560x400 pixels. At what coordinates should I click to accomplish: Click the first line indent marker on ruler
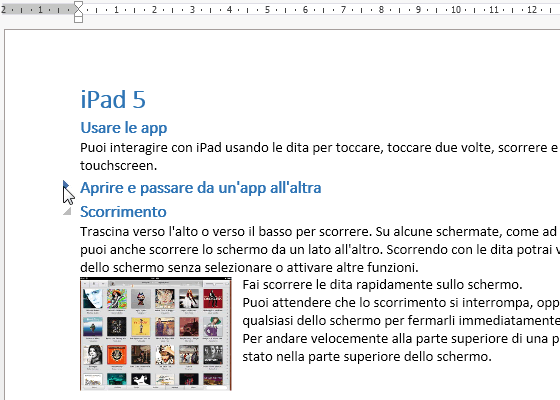(x=78, y=5)
